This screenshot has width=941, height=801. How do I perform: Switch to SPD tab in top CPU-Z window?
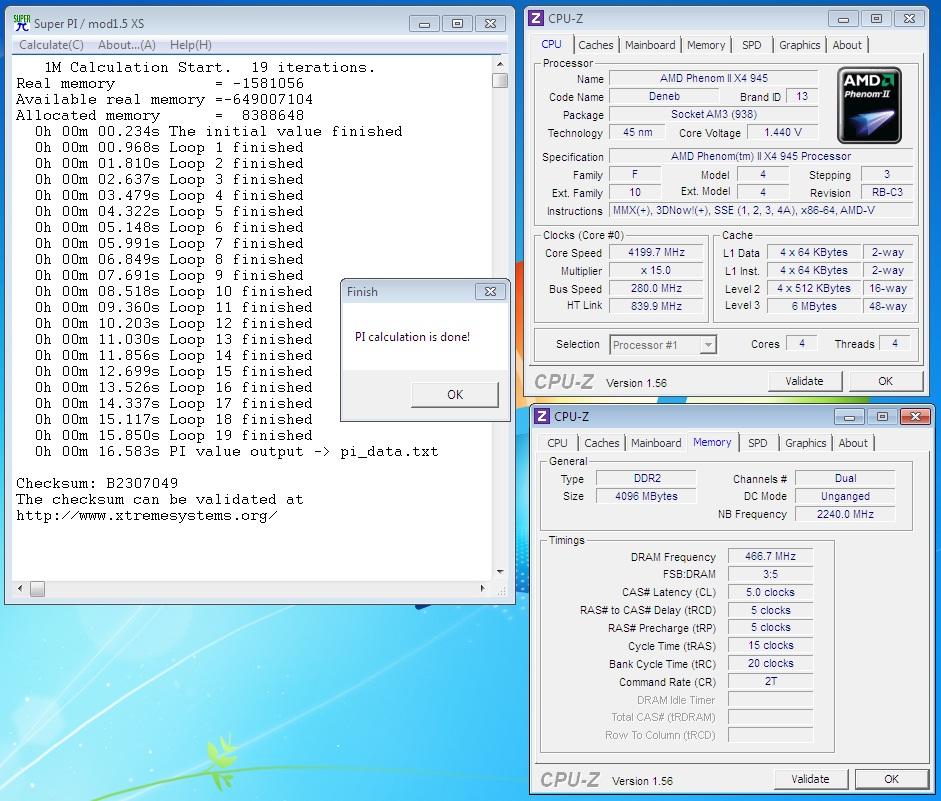(751, 45)
